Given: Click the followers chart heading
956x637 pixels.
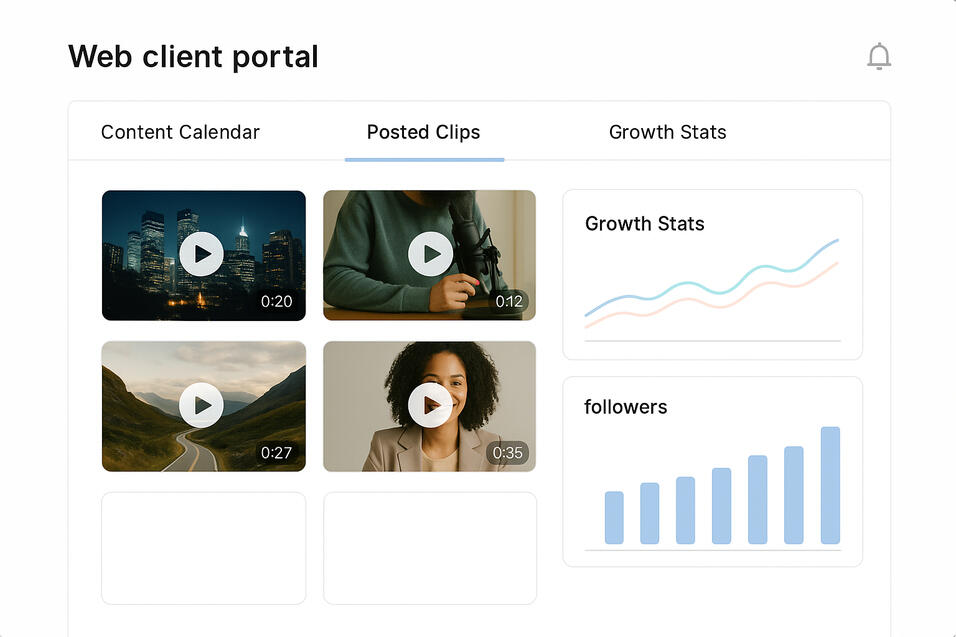Looking at the screenshot, I should click(625, 407).
